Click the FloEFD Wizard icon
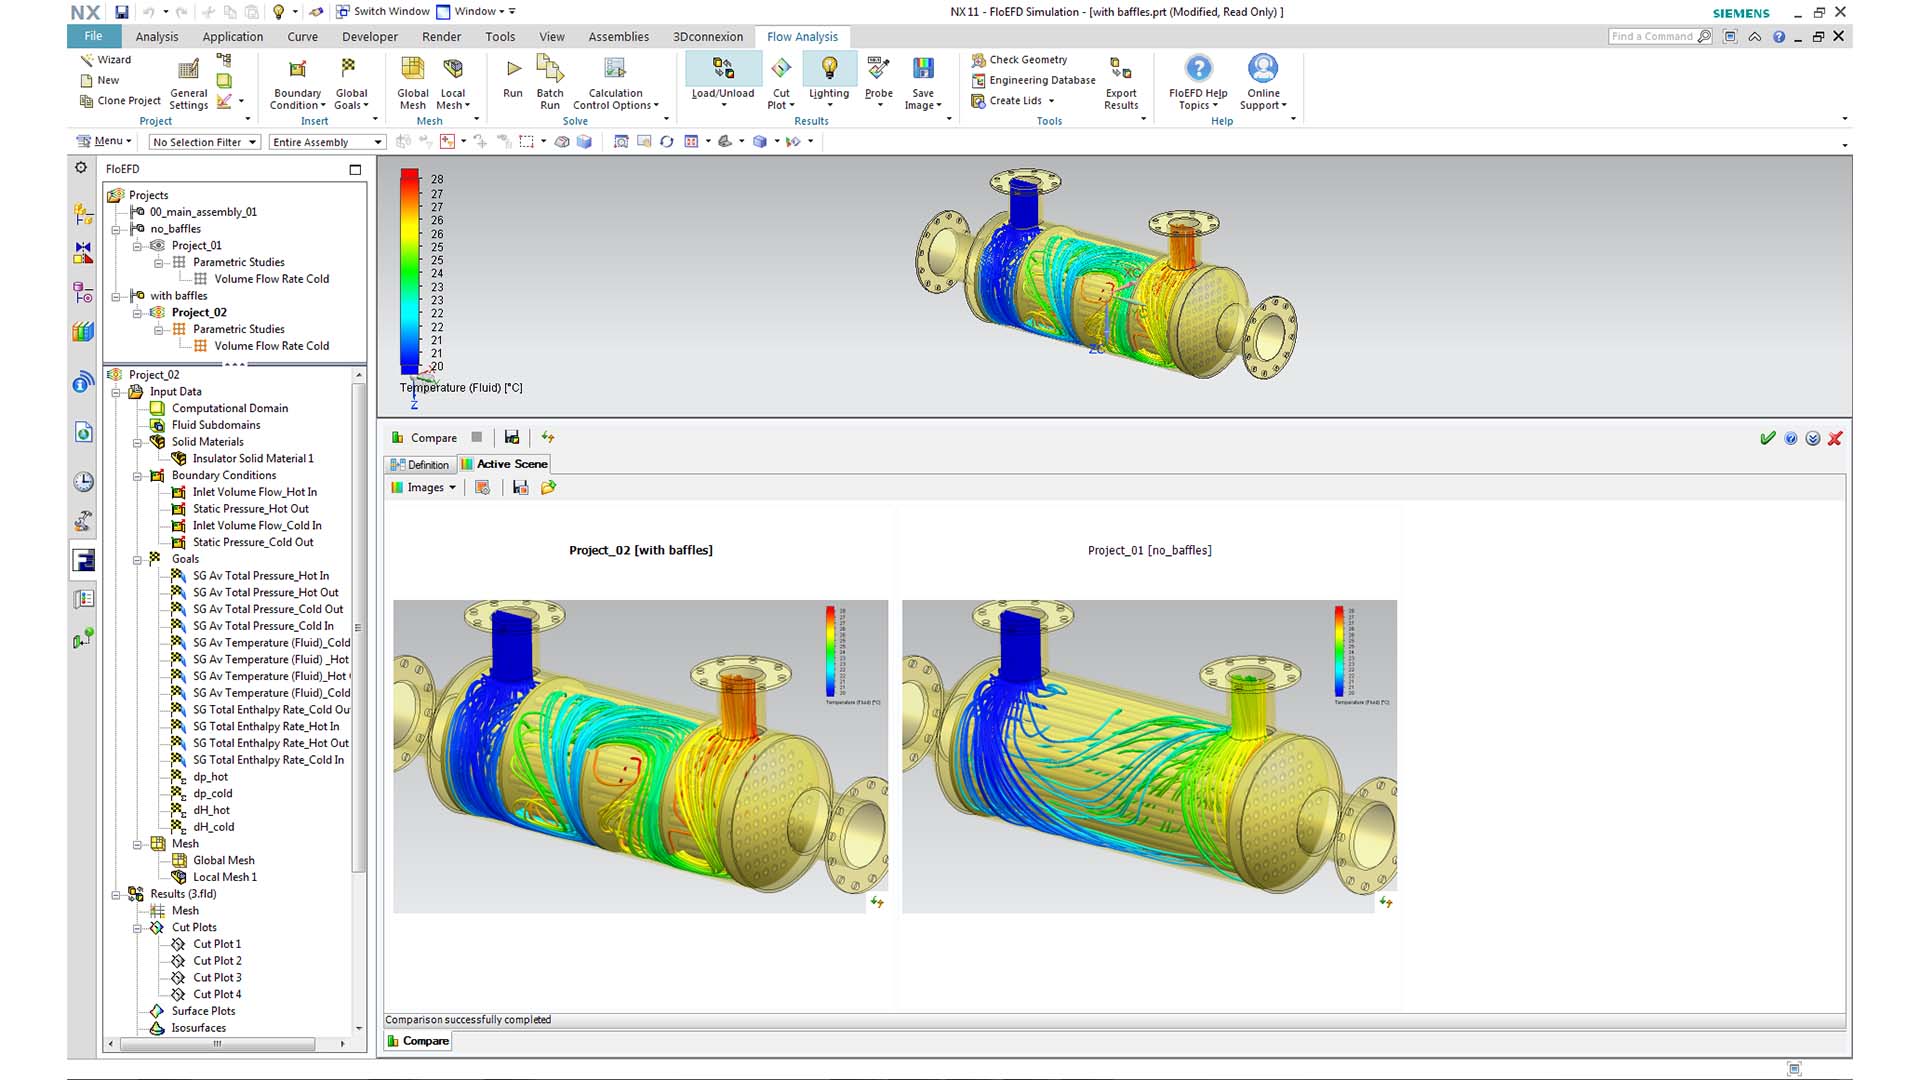The image size is (1920, 1080). (x=88, y=59)
